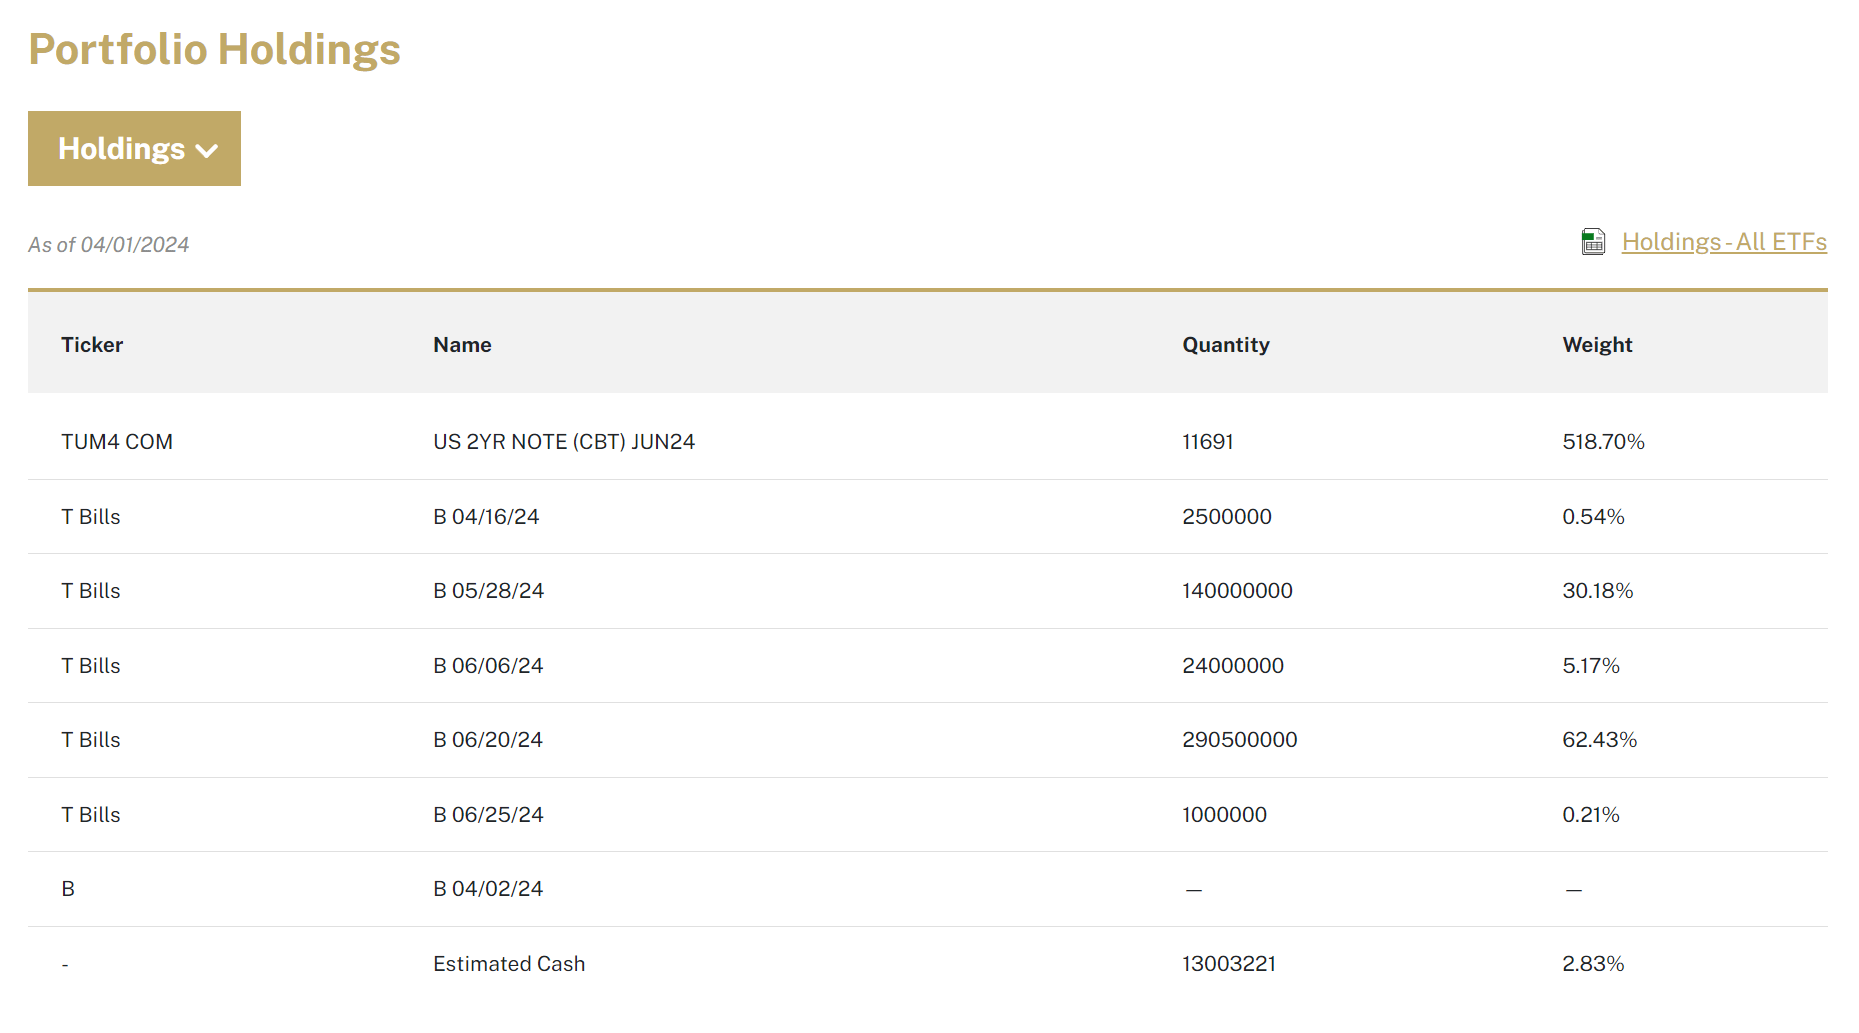The height and width of the screenshot is (1033, 1859).
Task: Click the Weight column header
Action: 1596,344
